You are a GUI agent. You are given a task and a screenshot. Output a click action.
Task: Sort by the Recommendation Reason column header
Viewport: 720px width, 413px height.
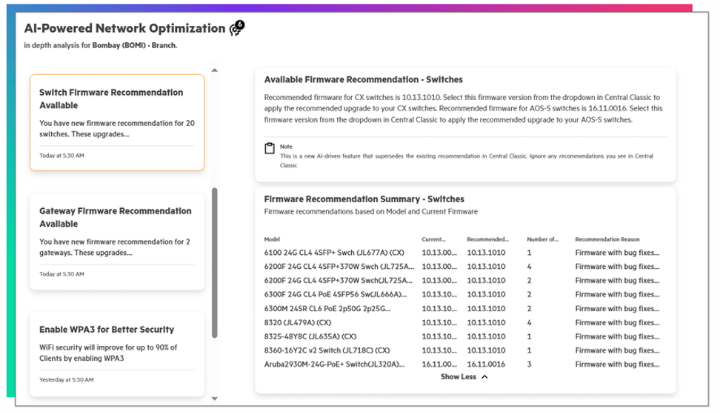pos(611,240)
